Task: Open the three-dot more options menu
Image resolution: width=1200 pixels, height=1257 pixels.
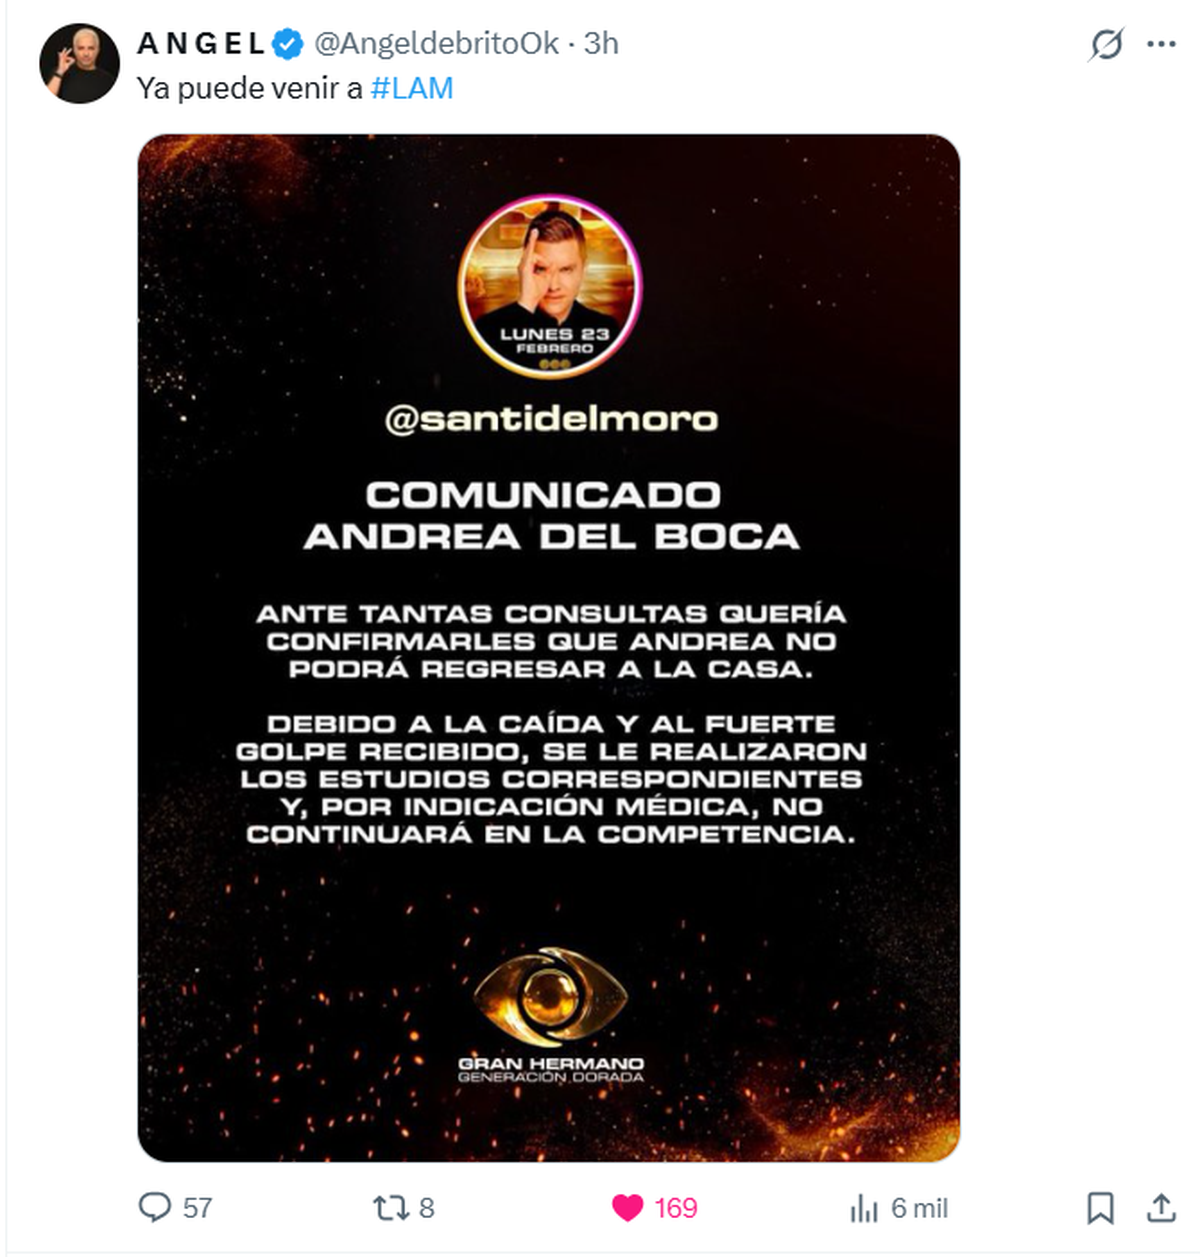Action: point(1161,44)
